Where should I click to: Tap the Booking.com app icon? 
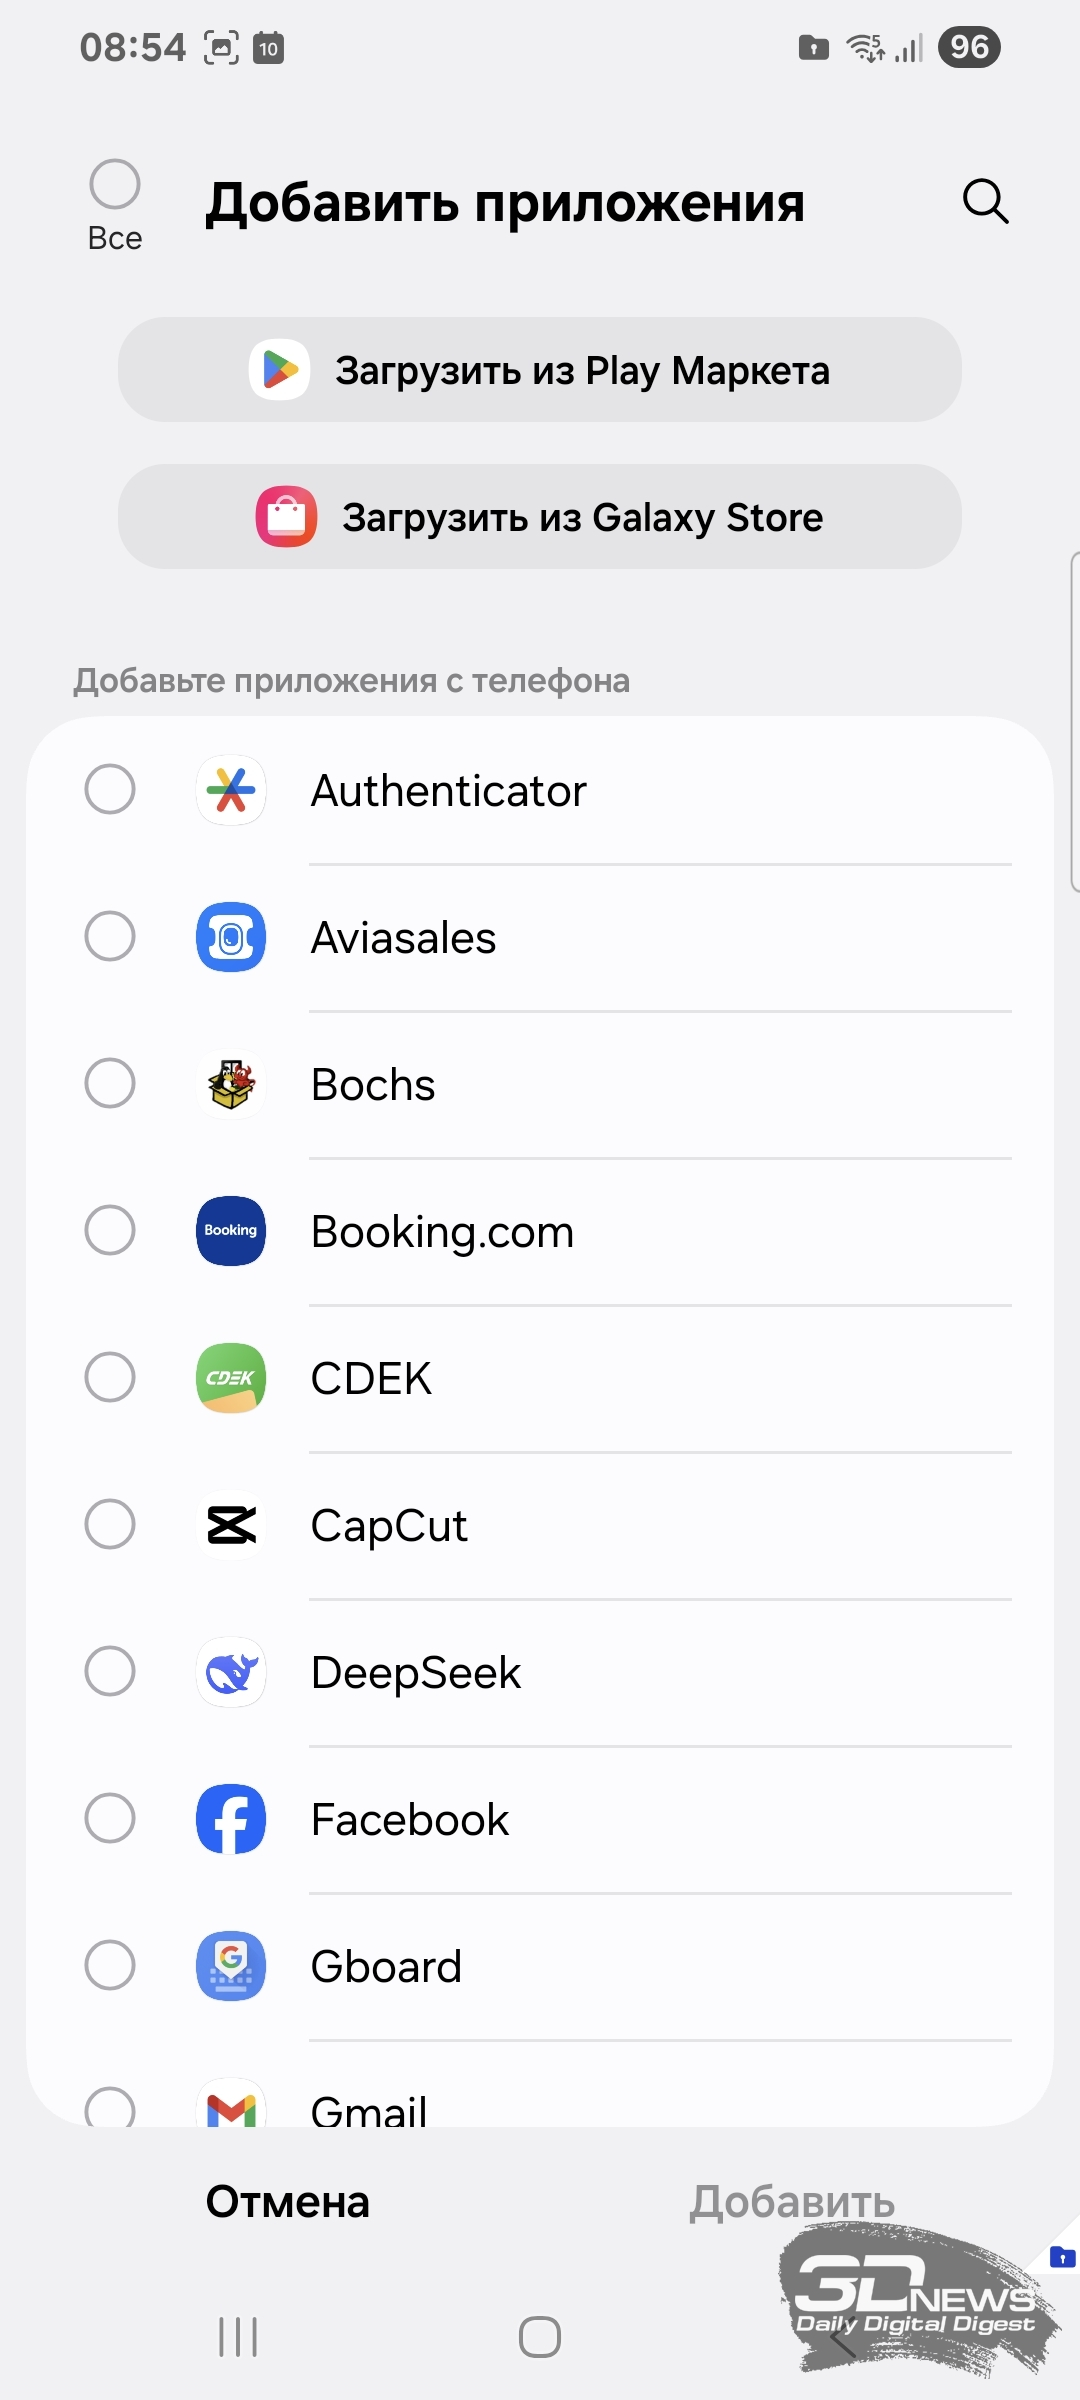pos(231,1231)
